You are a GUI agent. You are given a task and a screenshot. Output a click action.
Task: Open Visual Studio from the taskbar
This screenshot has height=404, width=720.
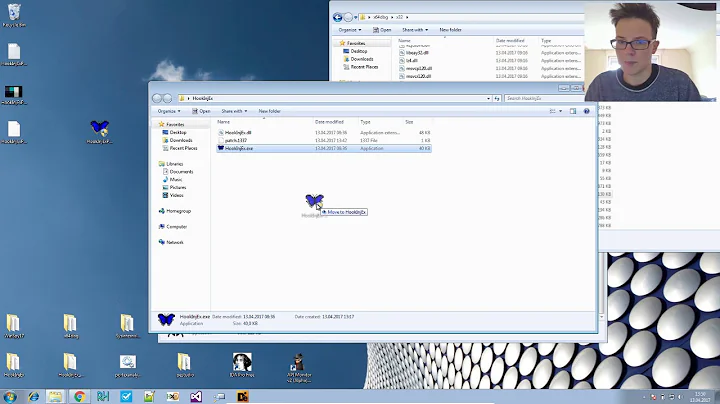(196, 397)
